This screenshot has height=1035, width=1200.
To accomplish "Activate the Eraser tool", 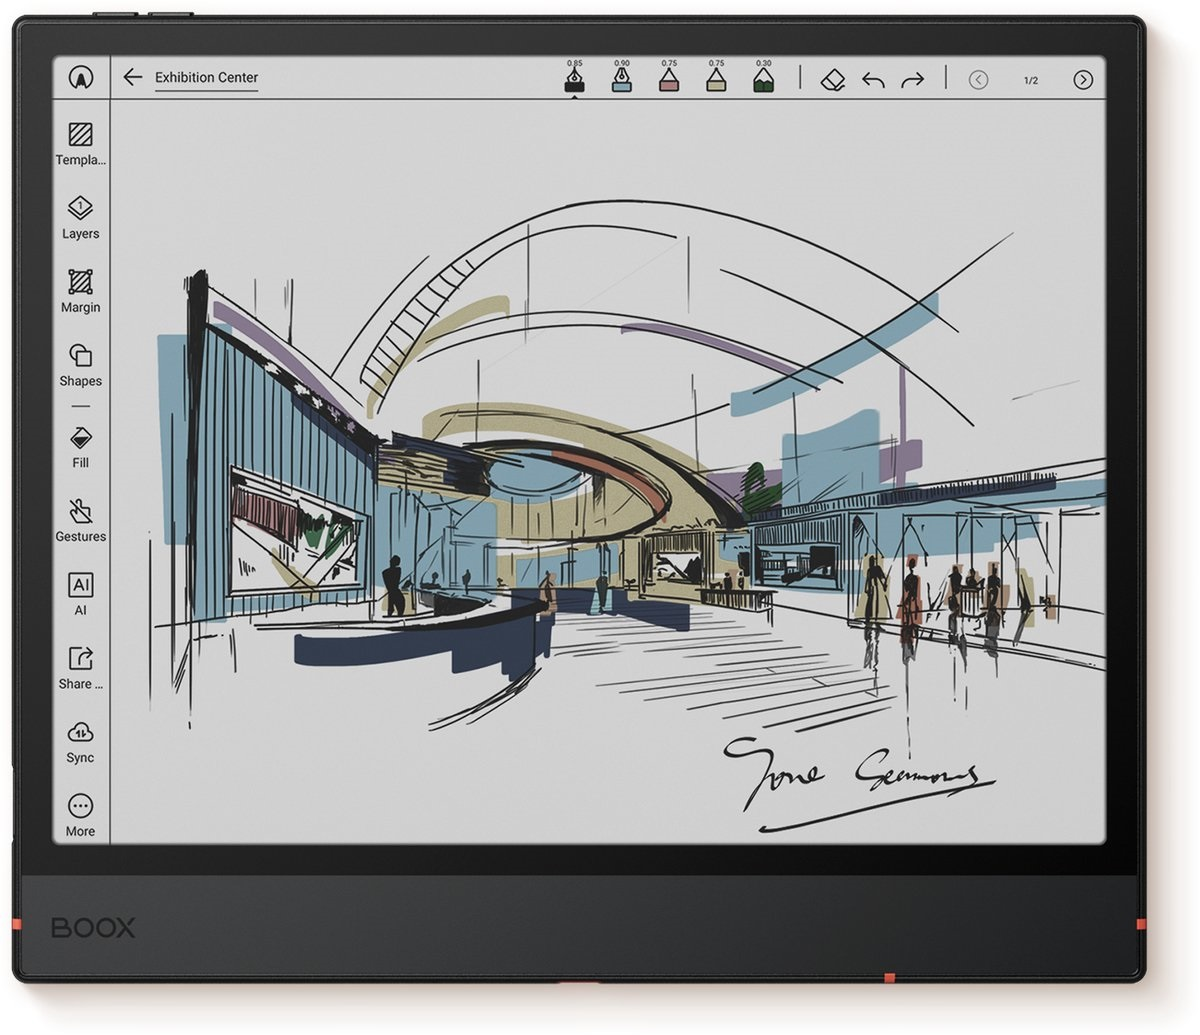I will pyautogui.click(x=833, y=79).
